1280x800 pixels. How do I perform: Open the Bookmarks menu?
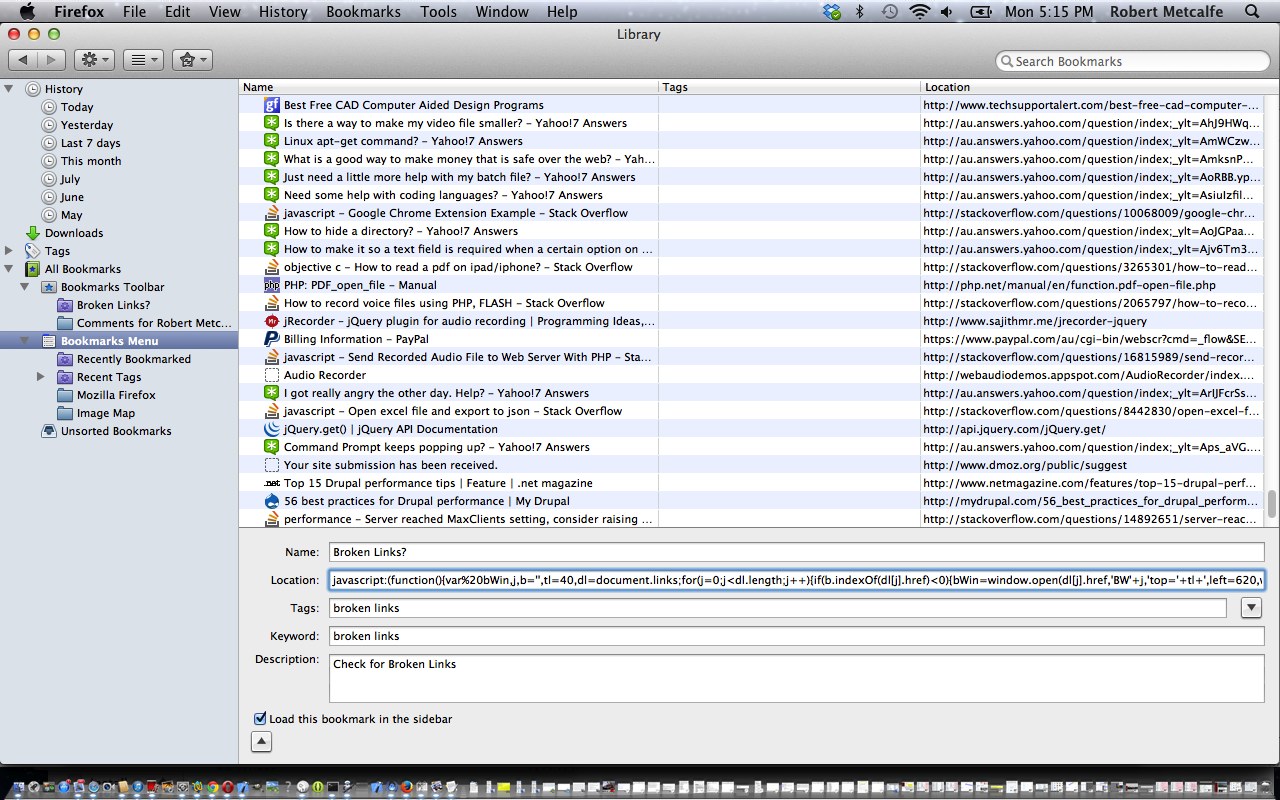tap(363, 12)
